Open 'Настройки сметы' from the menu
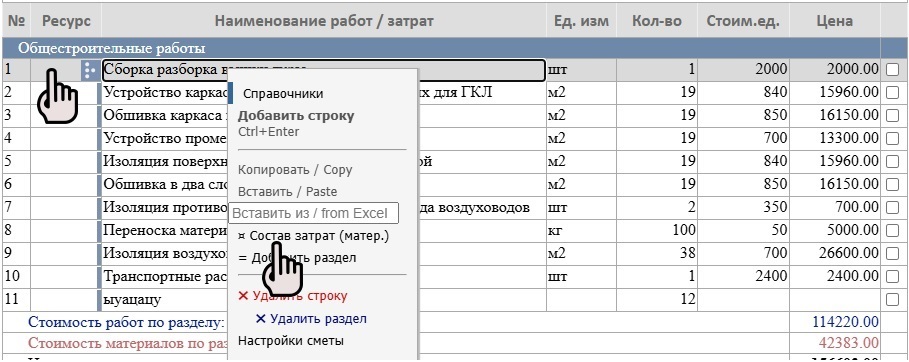 291,341
